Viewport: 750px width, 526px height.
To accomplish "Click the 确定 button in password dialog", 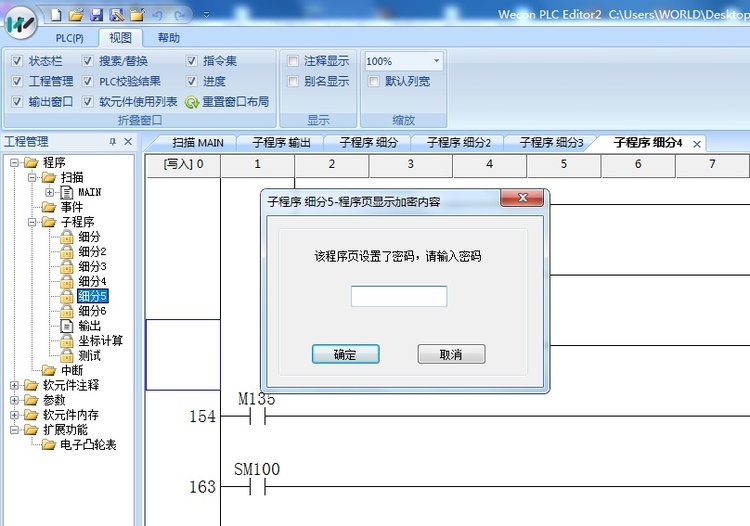I will click(x=345, y=355).
